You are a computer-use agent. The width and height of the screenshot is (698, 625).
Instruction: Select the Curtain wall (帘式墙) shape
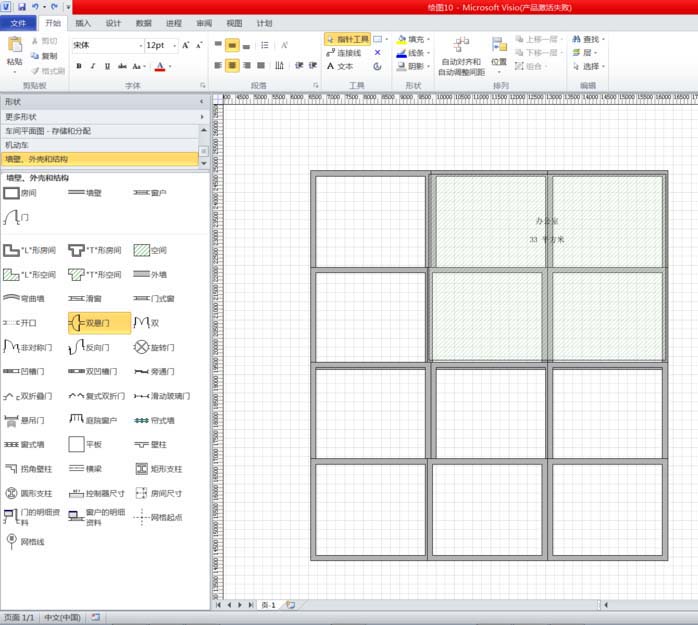[154, 420]
